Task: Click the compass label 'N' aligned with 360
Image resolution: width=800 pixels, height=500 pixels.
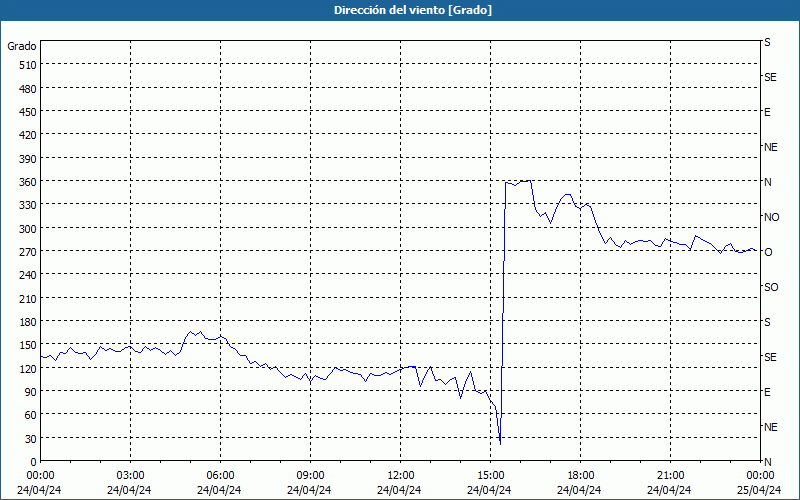Action: tap(767, 182)
